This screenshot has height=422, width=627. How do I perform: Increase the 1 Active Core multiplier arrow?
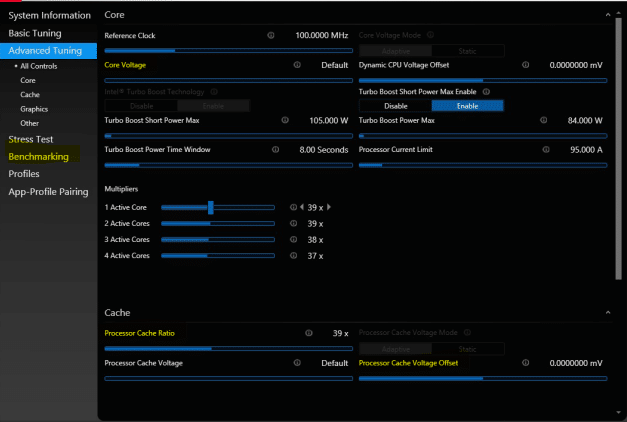(329, 207)
